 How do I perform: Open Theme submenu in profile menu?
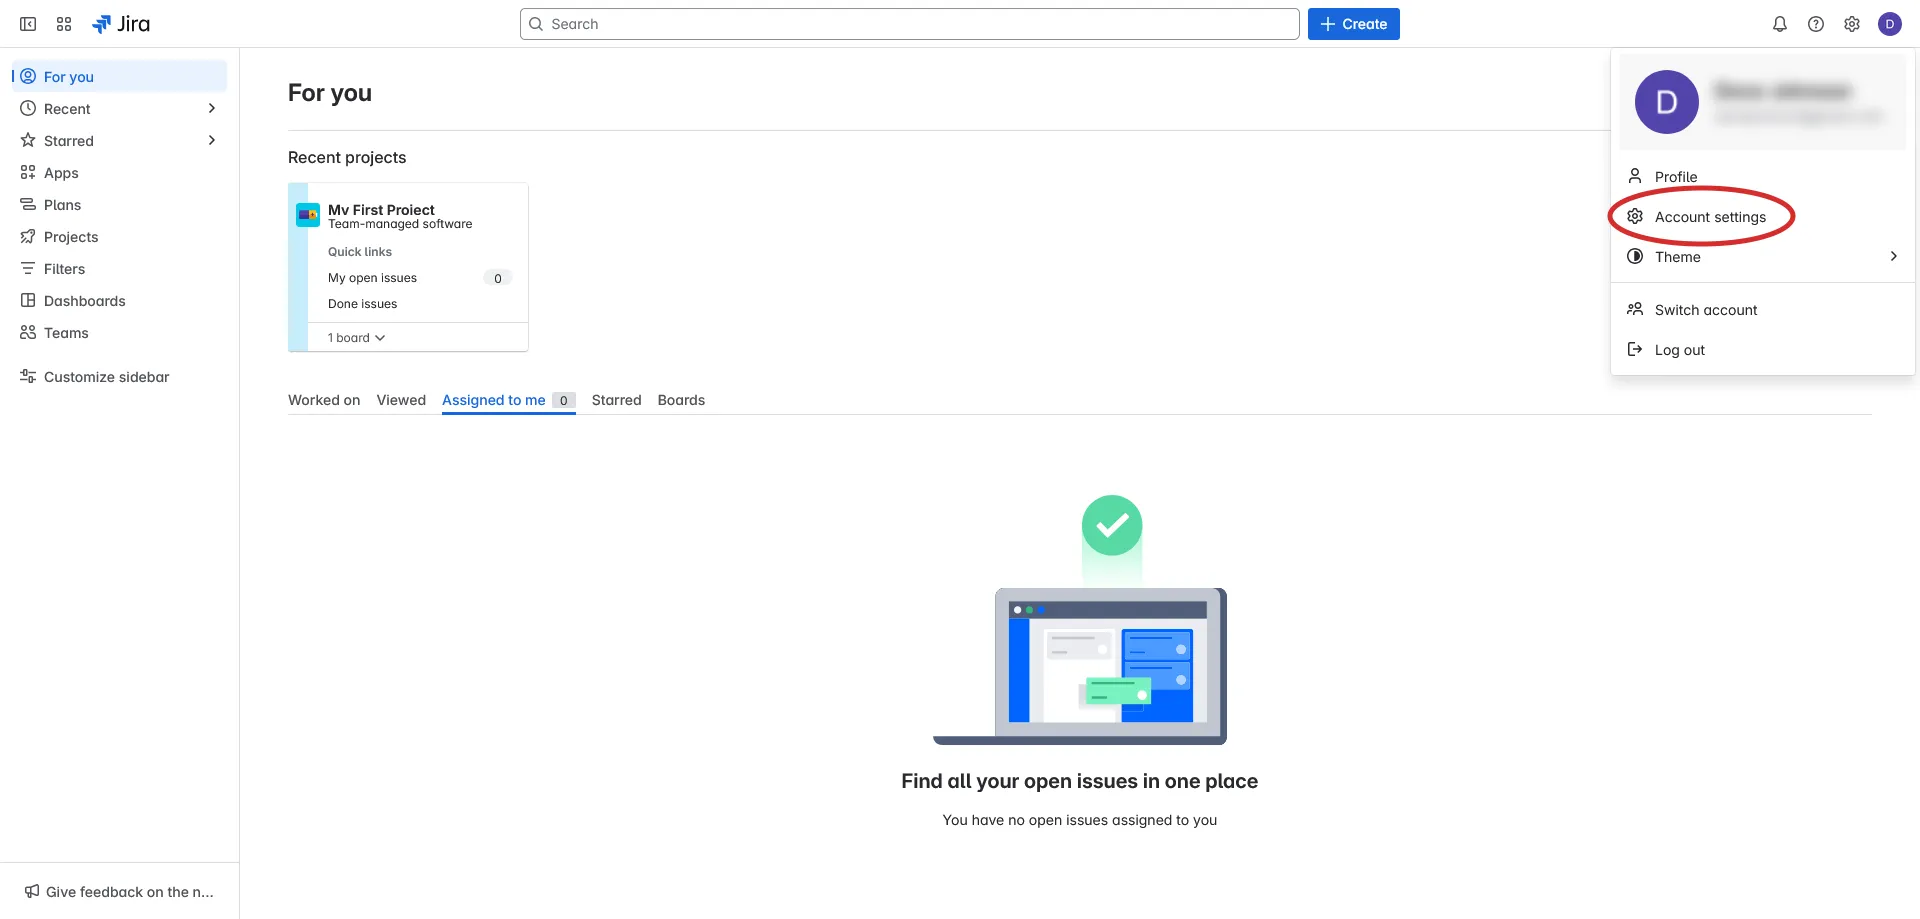pyautogui.click(x=1761, y=257)
